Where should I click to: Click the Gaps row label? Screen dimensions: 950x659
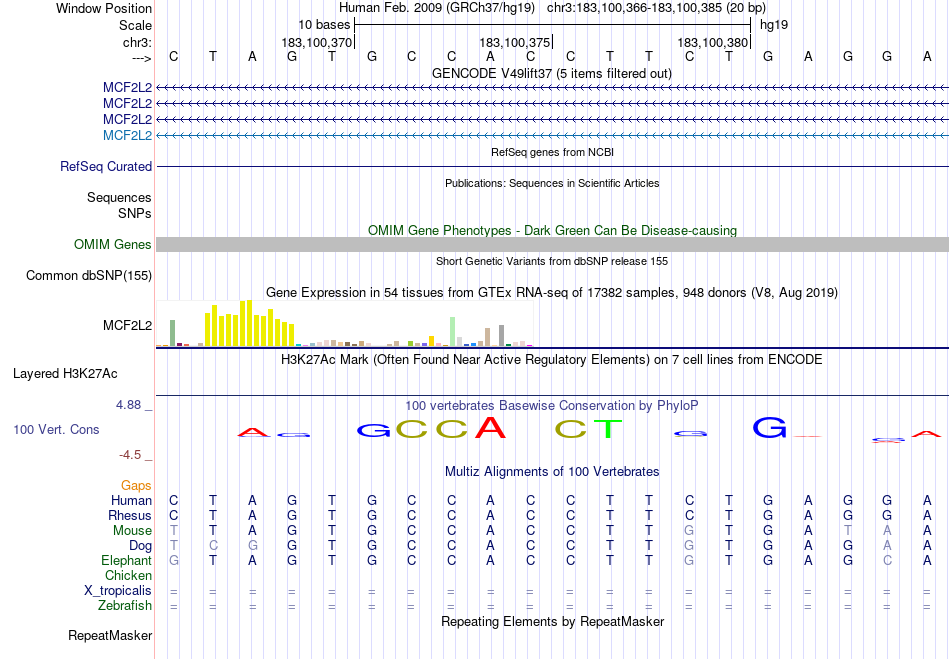pyautogui.click(x=136, y=486)
